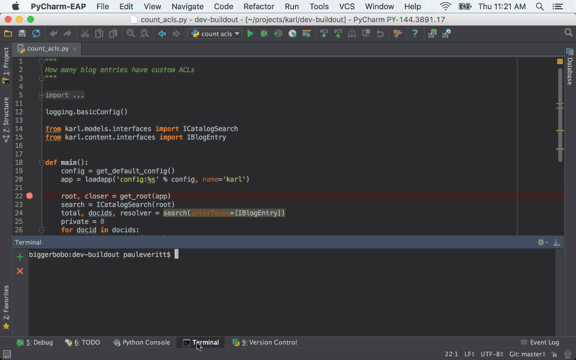Screen dimensions: 576x360
Task: Change line separator LF in status bar
Action: tap(469, 354)
